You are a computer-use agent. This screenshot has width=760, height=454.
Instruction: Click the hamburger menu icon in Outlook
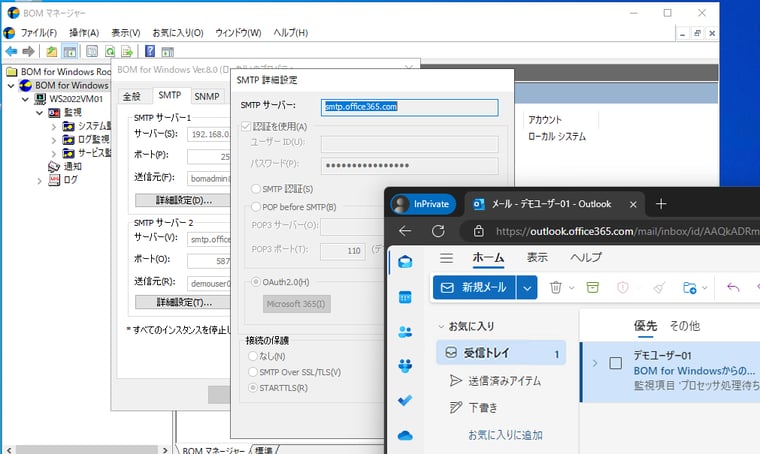coord(446,258)
